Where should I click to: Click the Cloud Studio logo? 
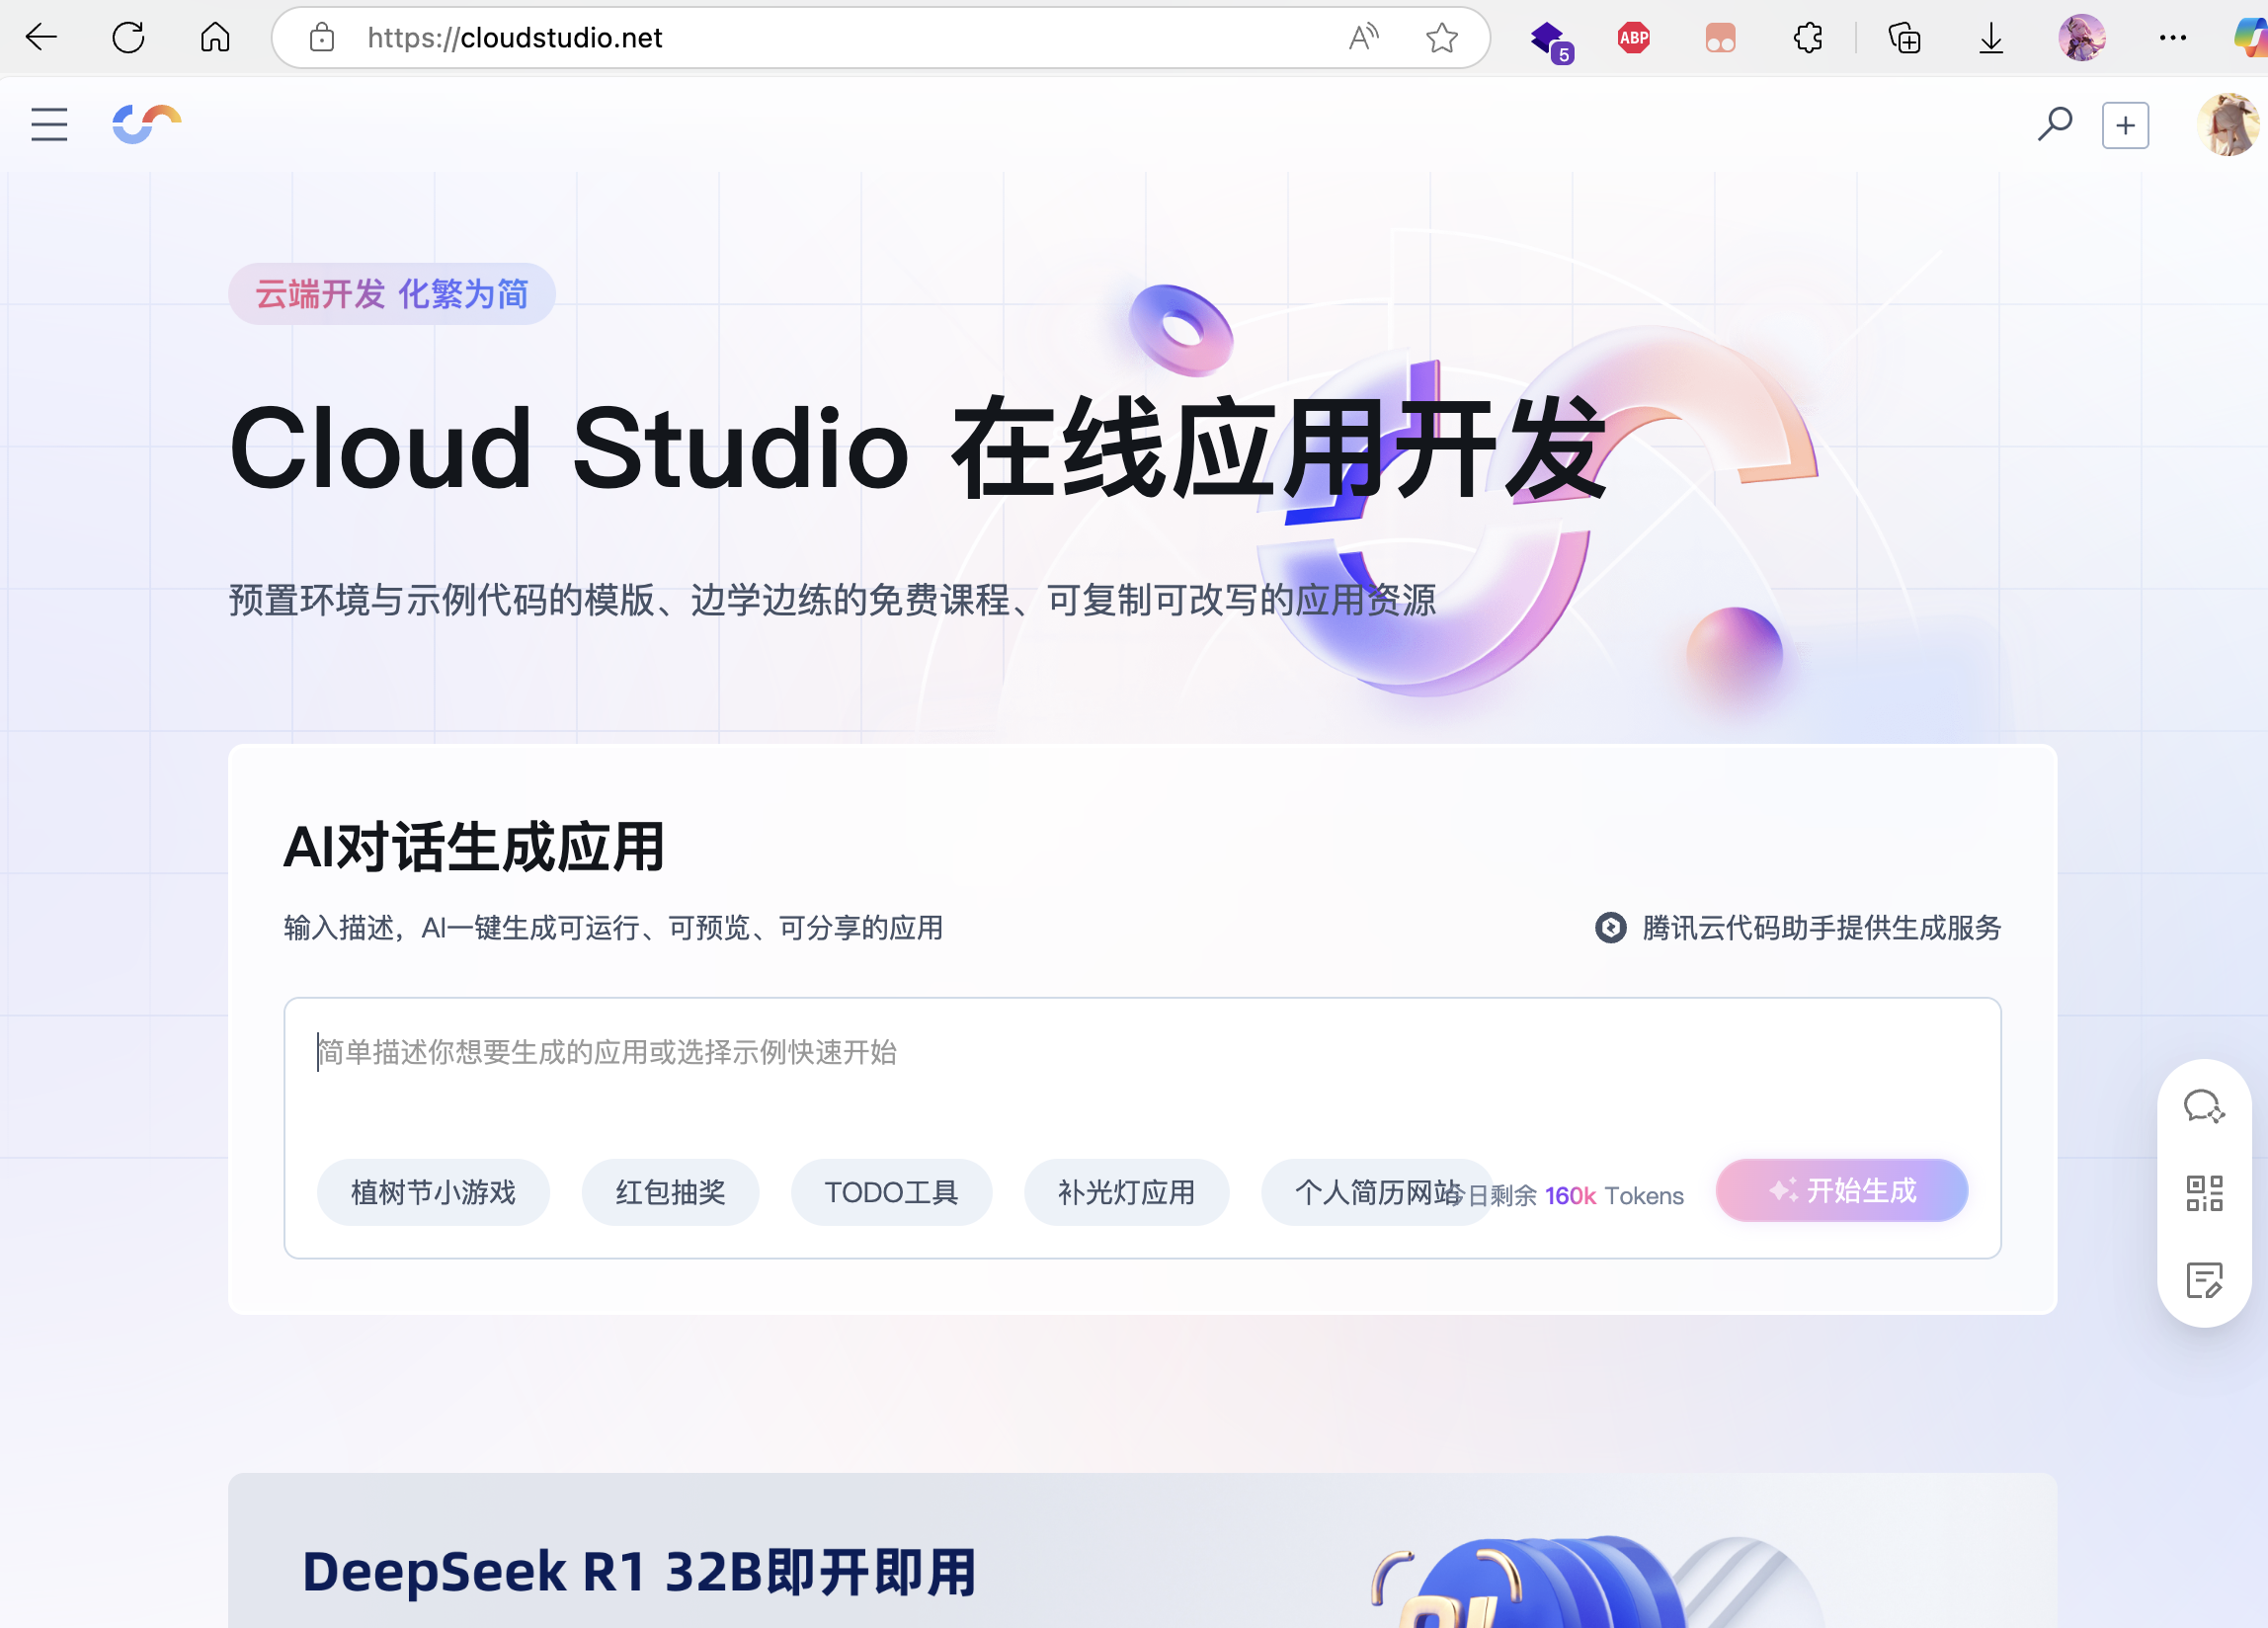coord(145,124)
